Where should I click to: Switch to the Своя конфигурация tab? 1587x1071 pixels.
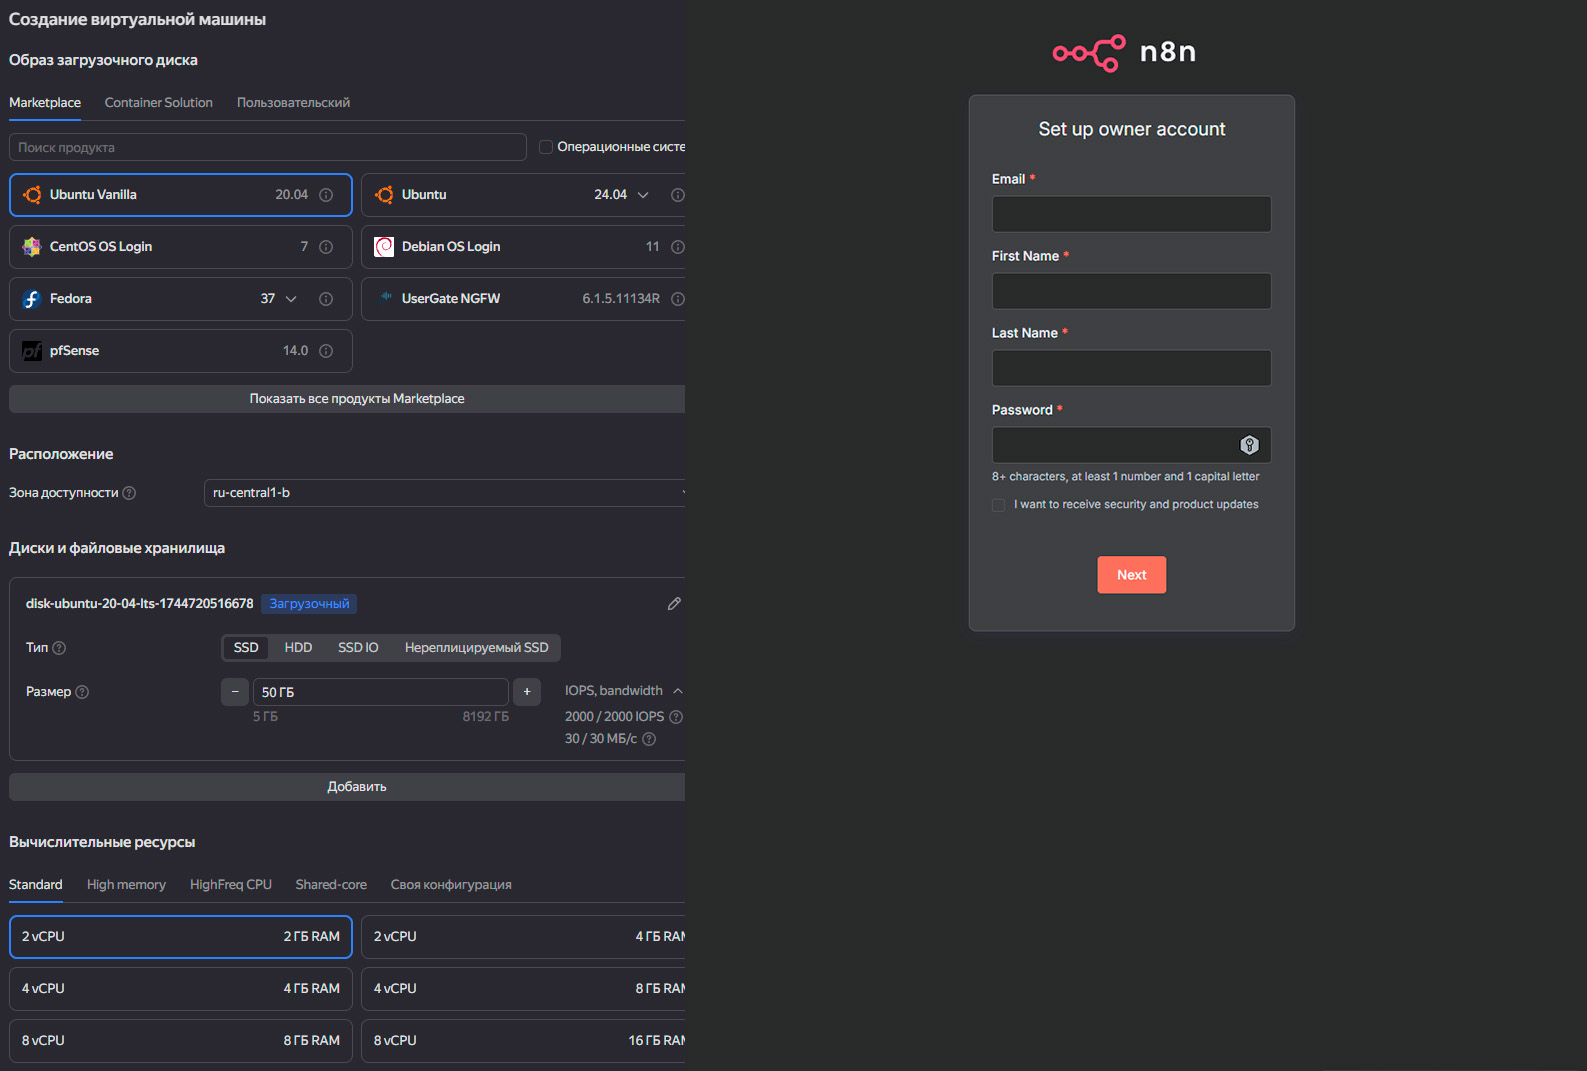tap(451, 885)
